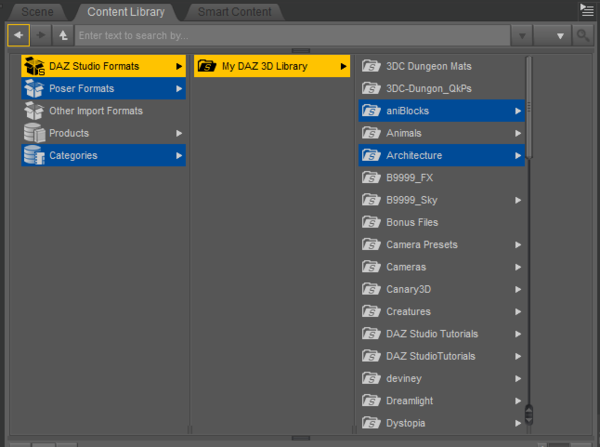Click the aniBlocks folder icon
The width and height of the screenshot is (600, 447).
coord(370,111)
